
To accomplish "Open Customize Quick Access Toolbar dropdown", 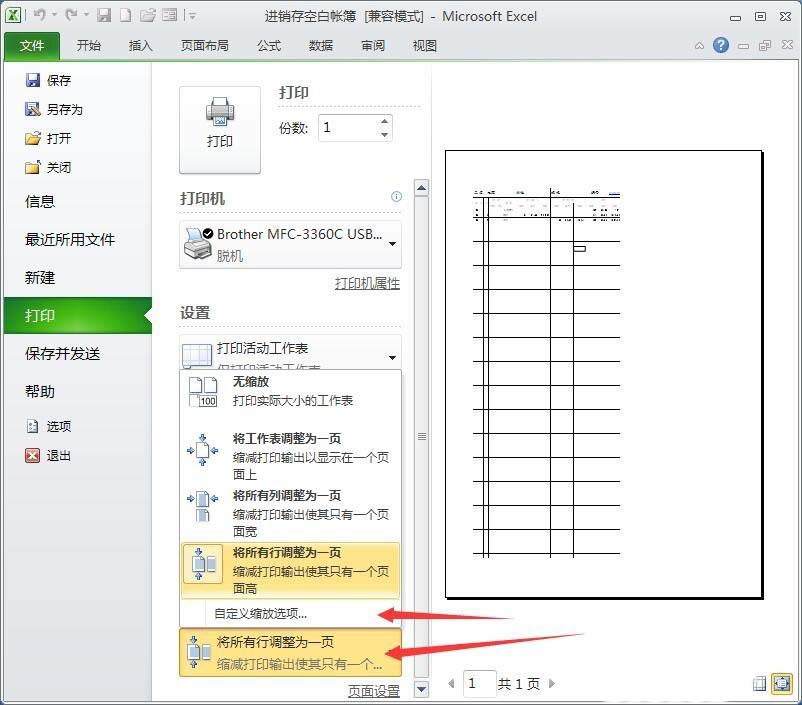I will (192, 16).
